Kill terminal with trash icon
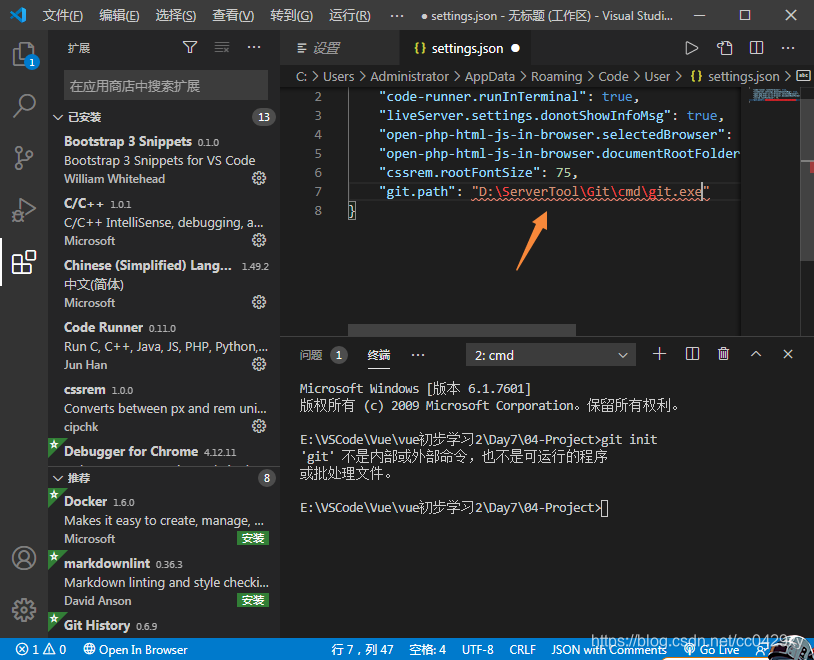 (x=723, y=354)
